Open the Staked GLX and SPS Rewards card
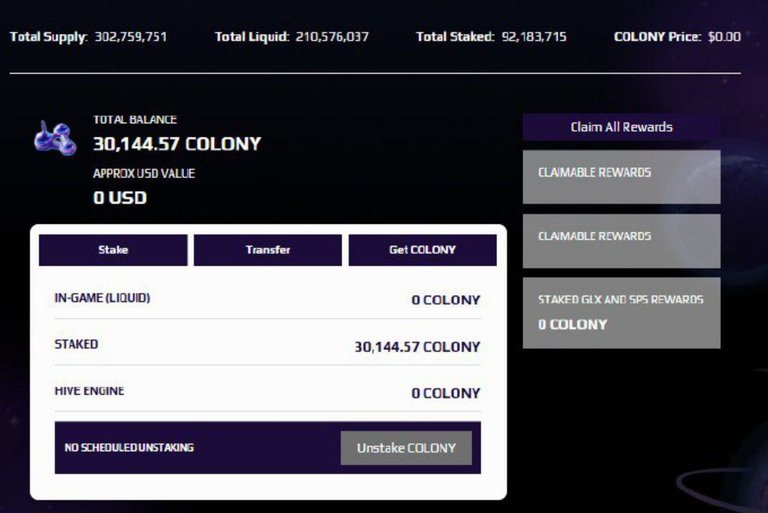Viewport: 768px width, 513px height. pos(622,313)
